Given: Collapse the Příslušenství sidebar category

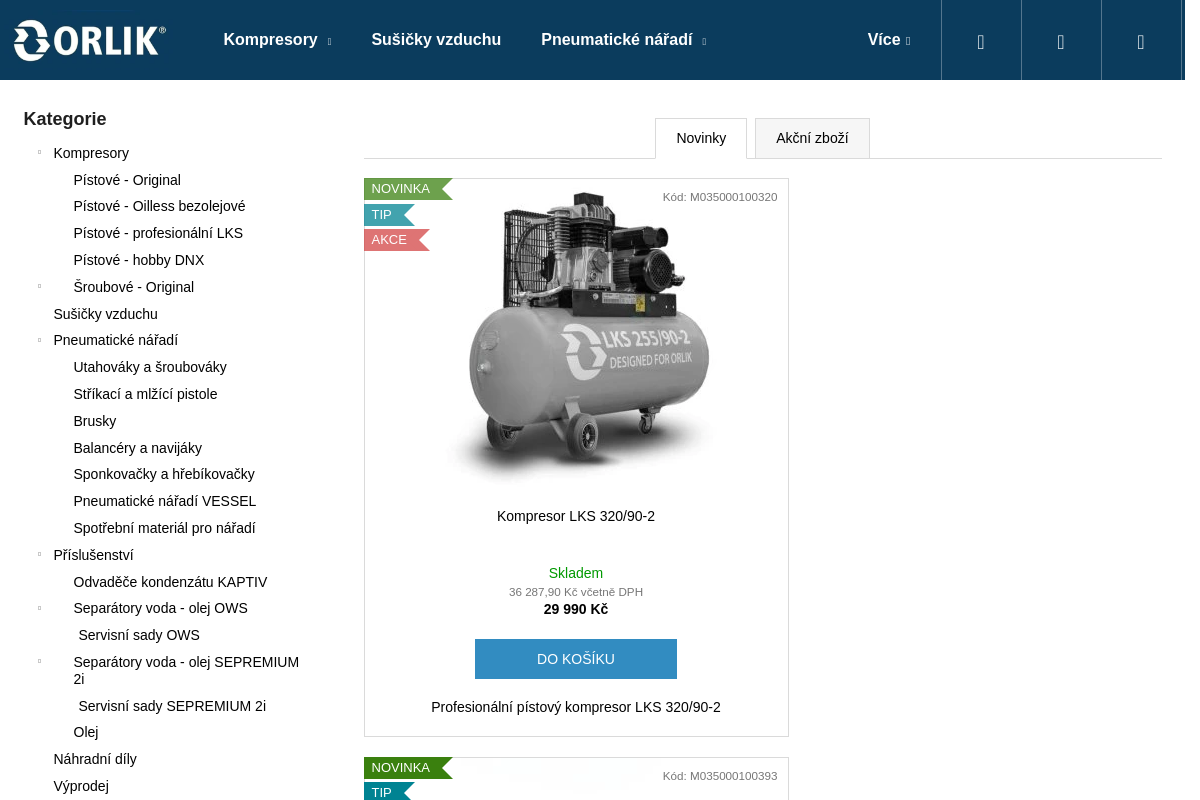Looking at the screenshot, I should point(39,555).
